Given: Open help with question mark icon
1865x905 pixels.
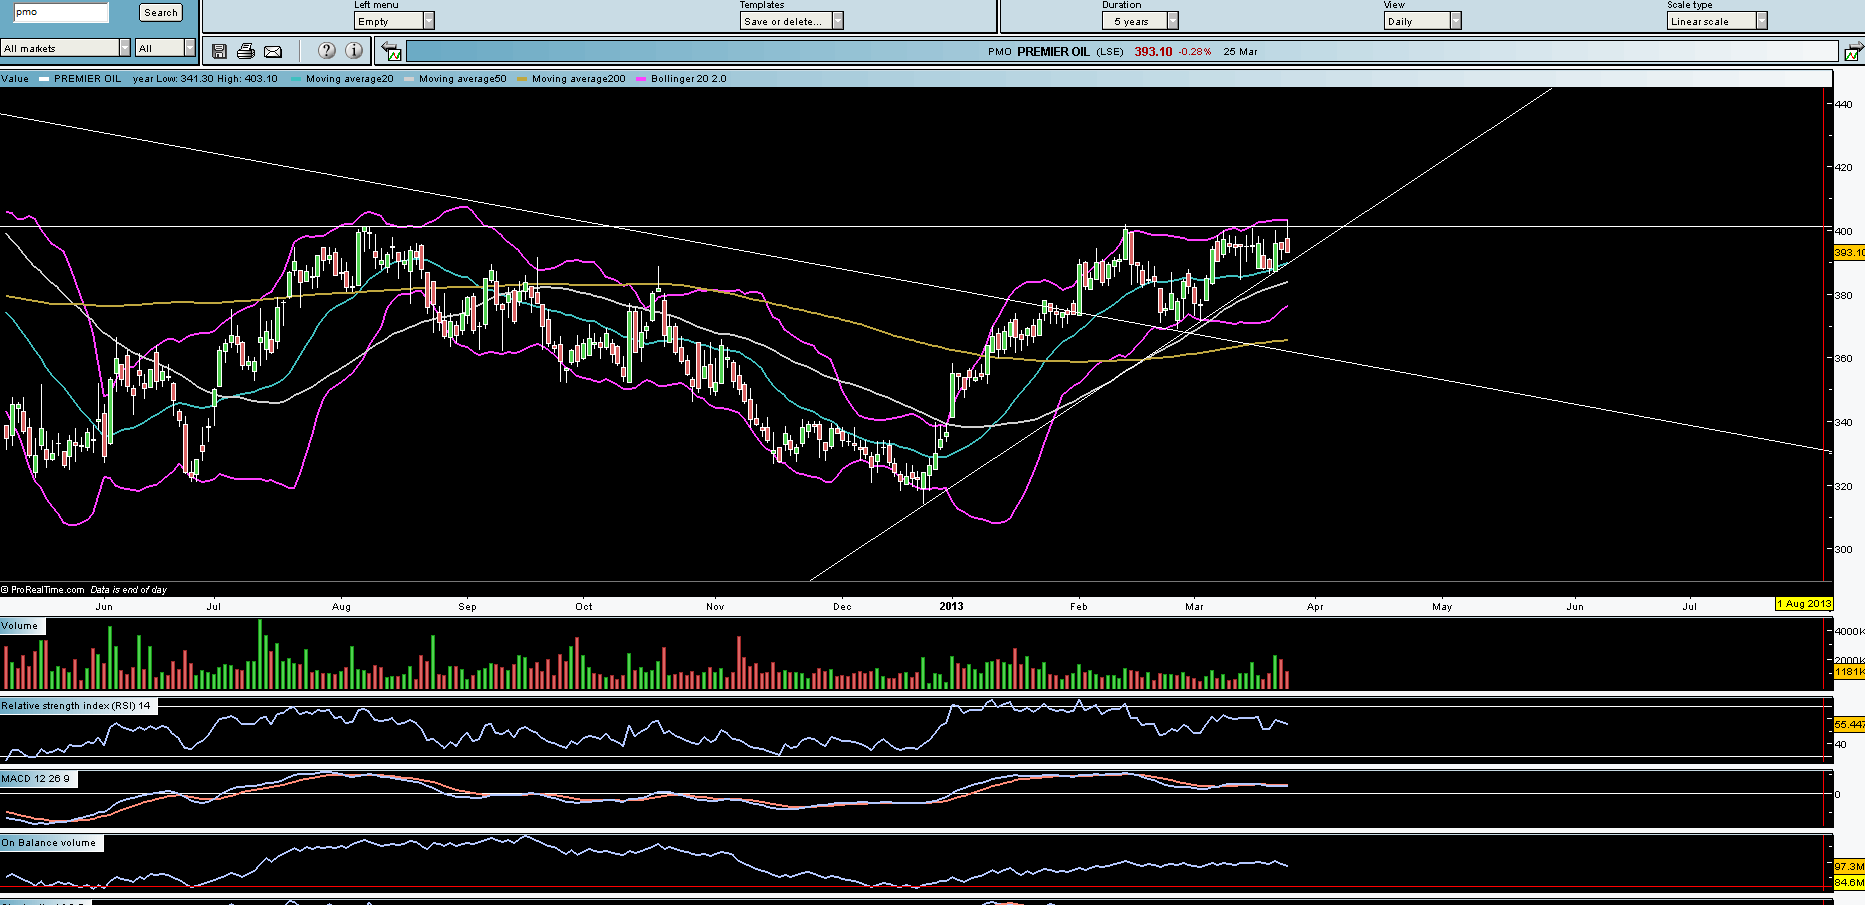Looking at the screenshot, I should (x=326, y=50).
